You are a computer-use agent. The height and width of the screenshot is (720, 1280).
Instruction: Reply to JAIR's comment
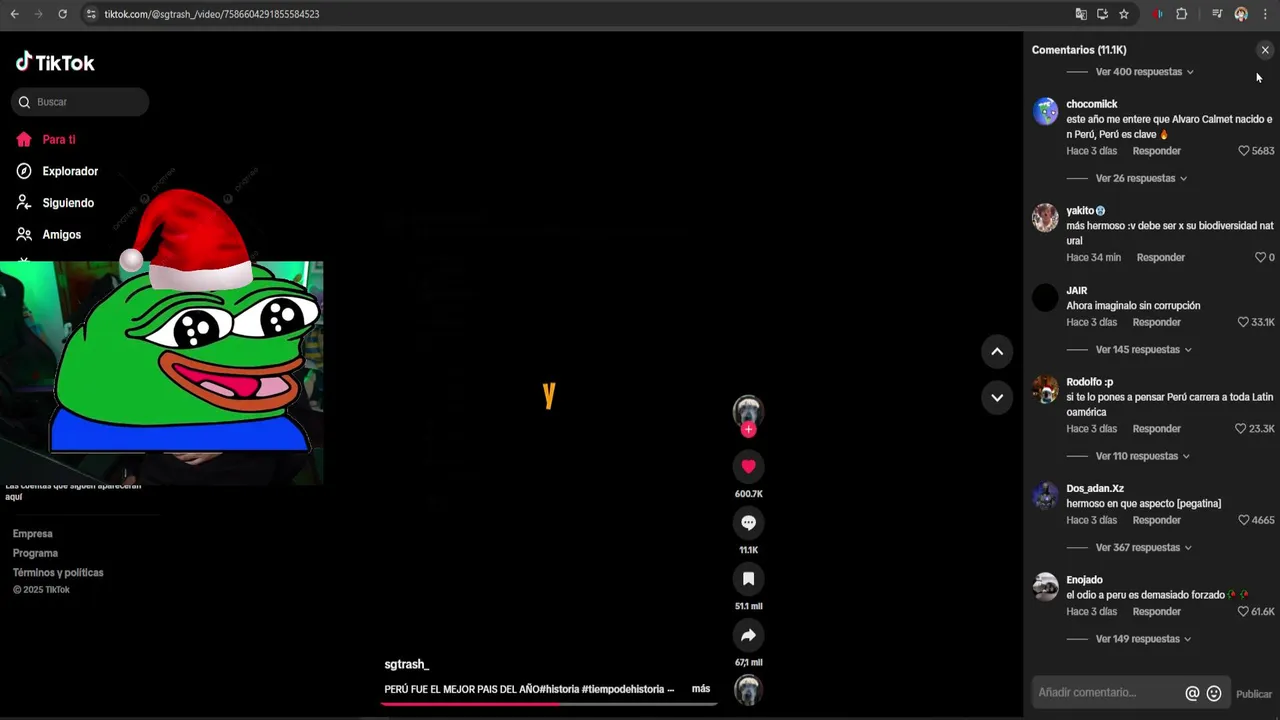tap(1156, 322)
